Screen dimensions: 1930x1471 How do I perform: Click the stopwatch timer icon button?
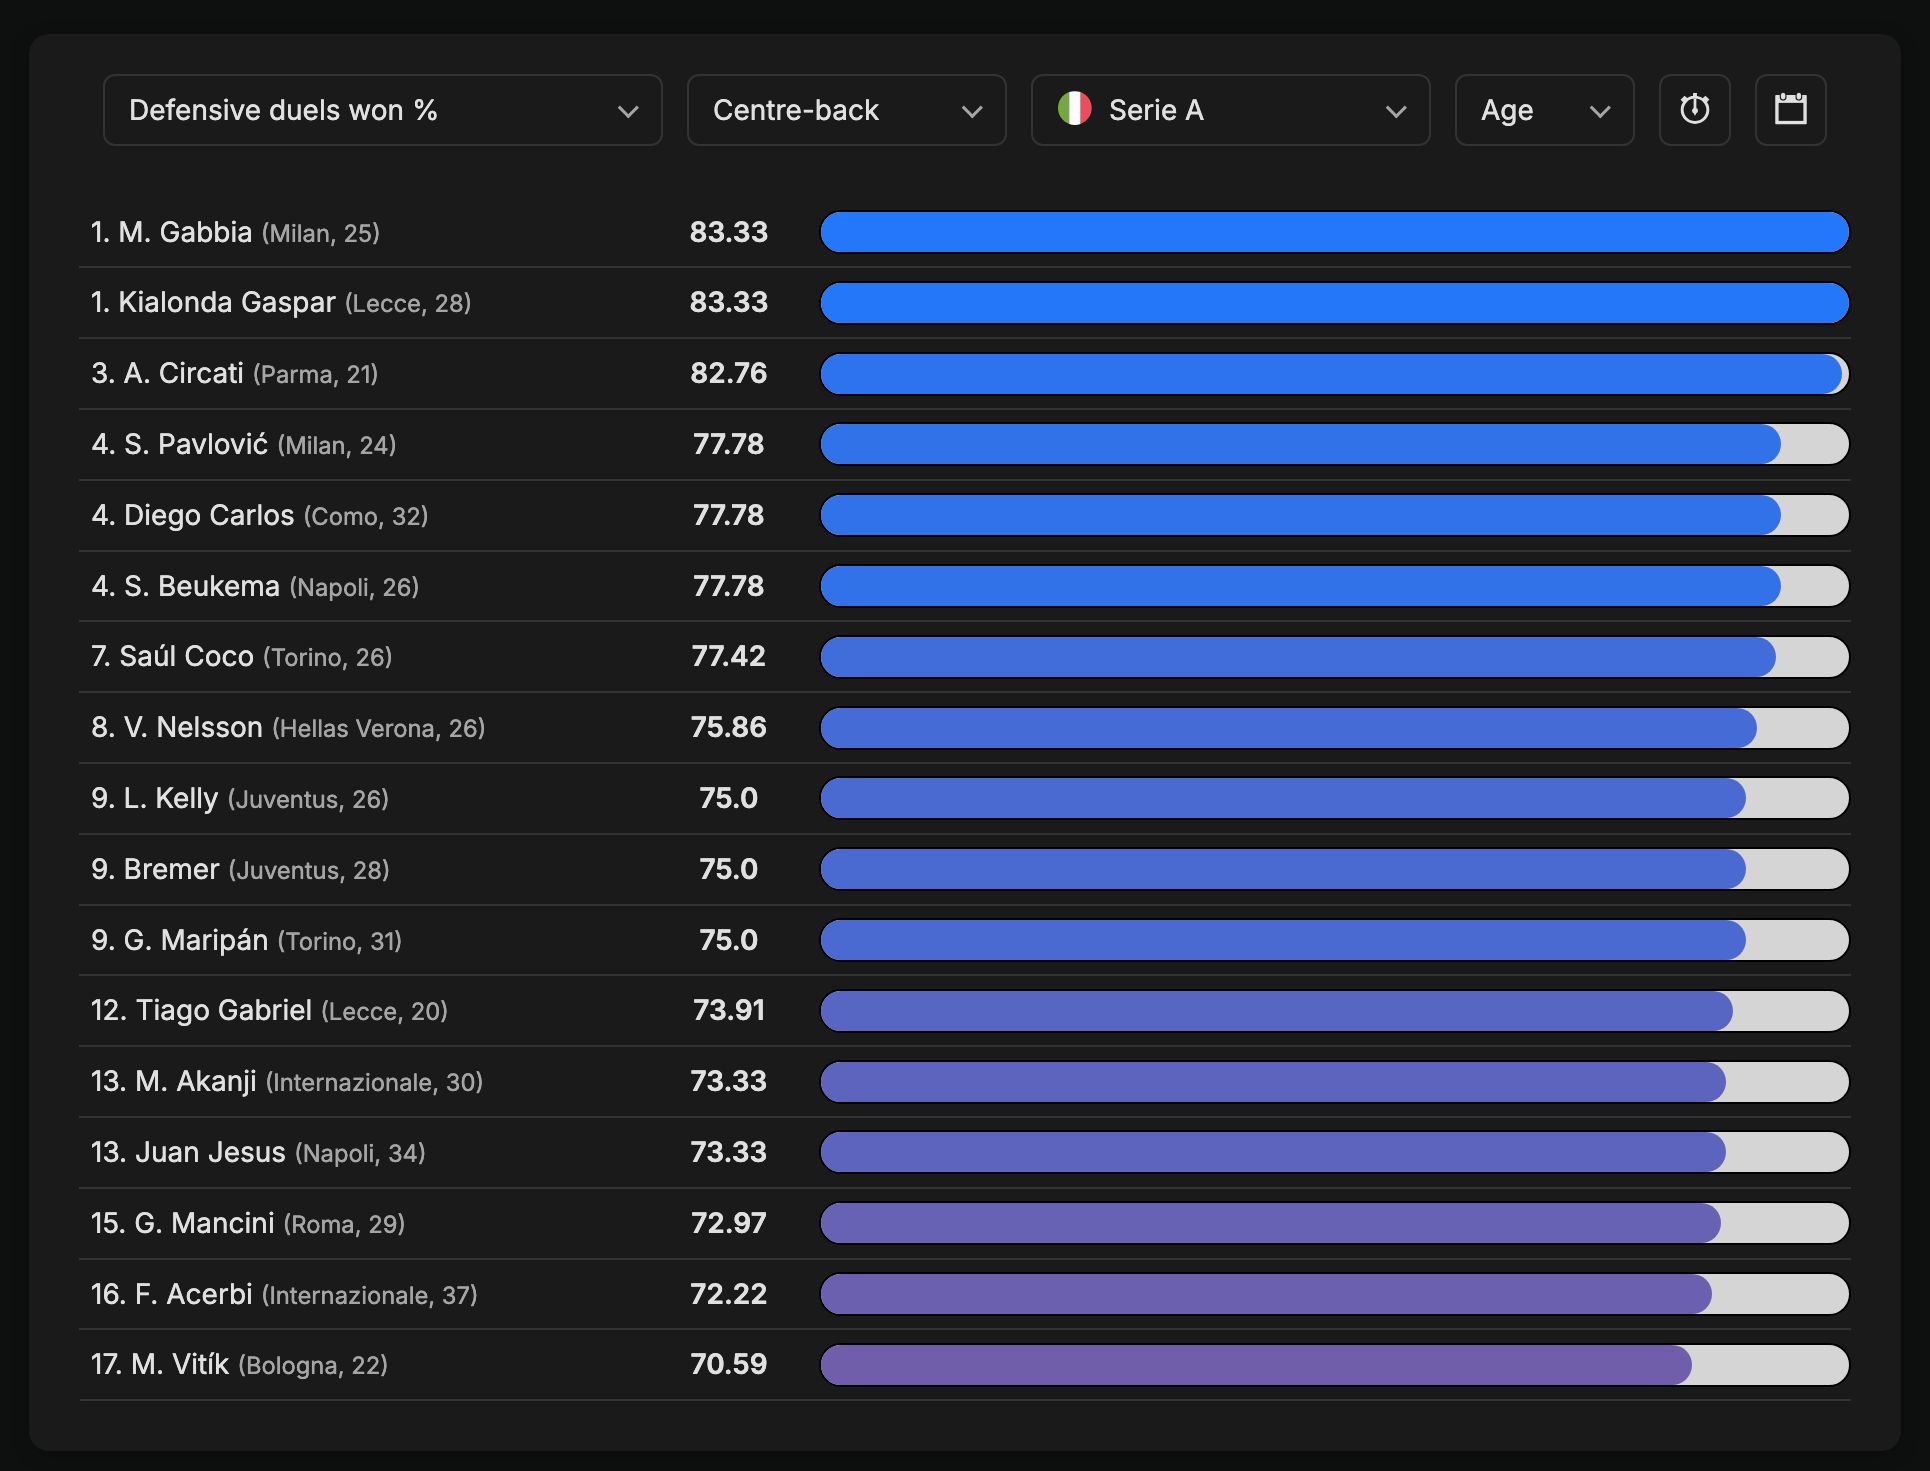coord(1694,110)
